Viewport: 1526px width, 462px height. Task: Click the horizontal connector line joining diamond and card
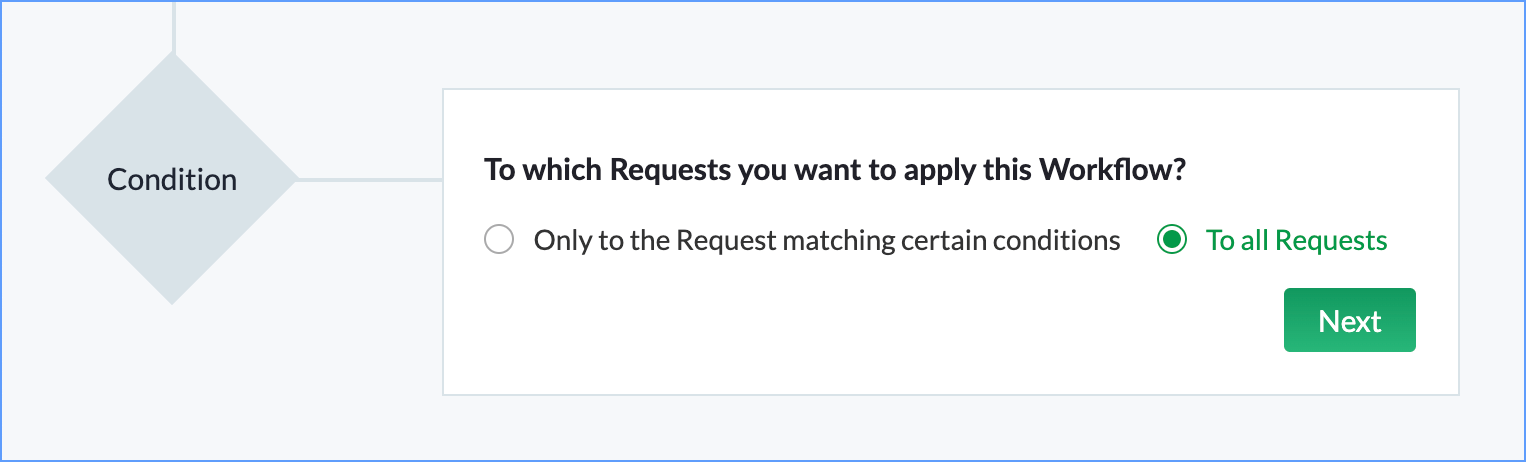click(370, 180)
